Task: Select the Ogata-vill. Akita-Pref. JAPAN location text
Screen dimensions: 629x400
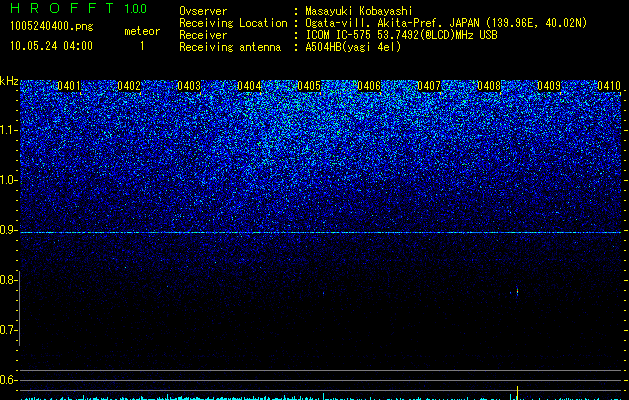Action: (446, 23)
